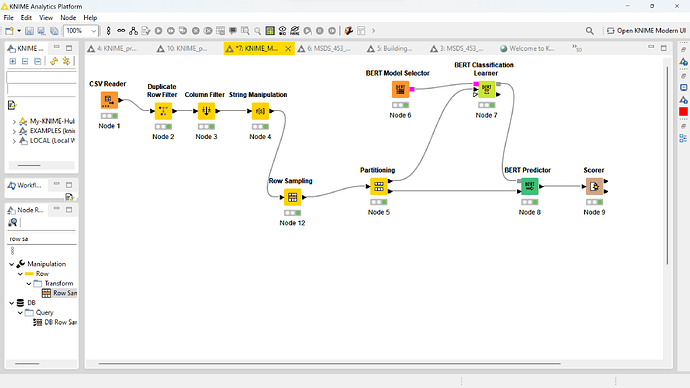This screenshot has height=388, width=690.
Task: Collapse the Transform folder
Action: click(x=29, y=284)
